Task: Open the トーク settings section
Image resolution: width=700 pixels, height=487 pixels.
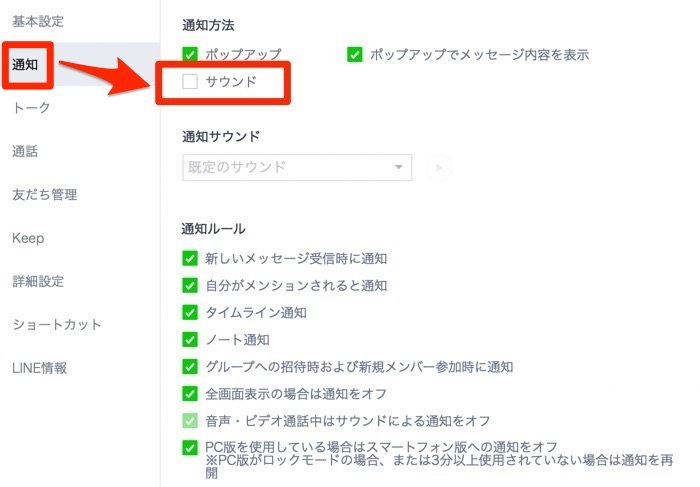Action: pos(31,108)
